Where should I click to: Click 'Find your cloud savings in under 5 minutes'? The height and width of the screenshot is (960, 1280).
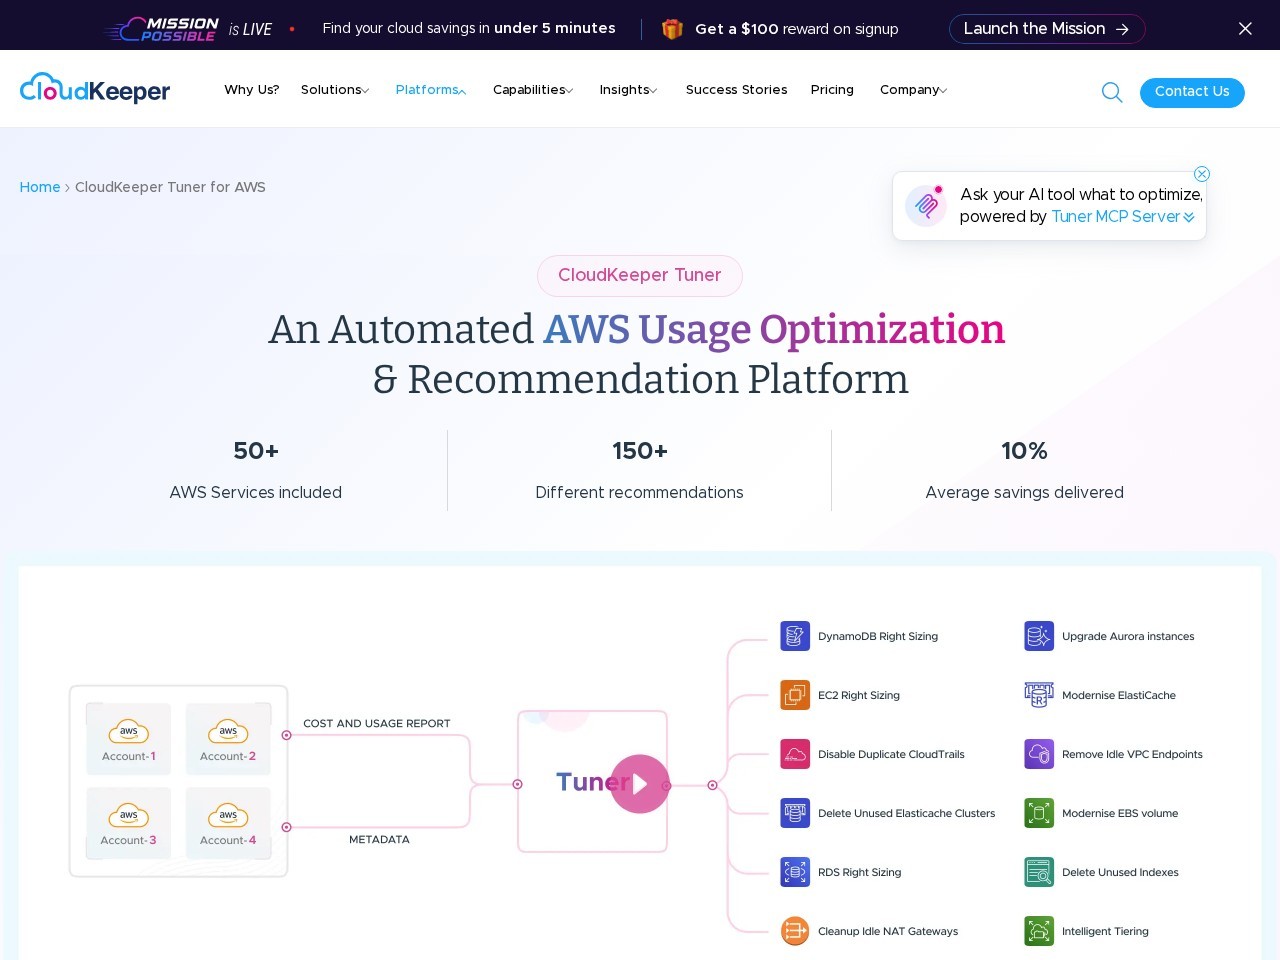[x=469, y=28]
